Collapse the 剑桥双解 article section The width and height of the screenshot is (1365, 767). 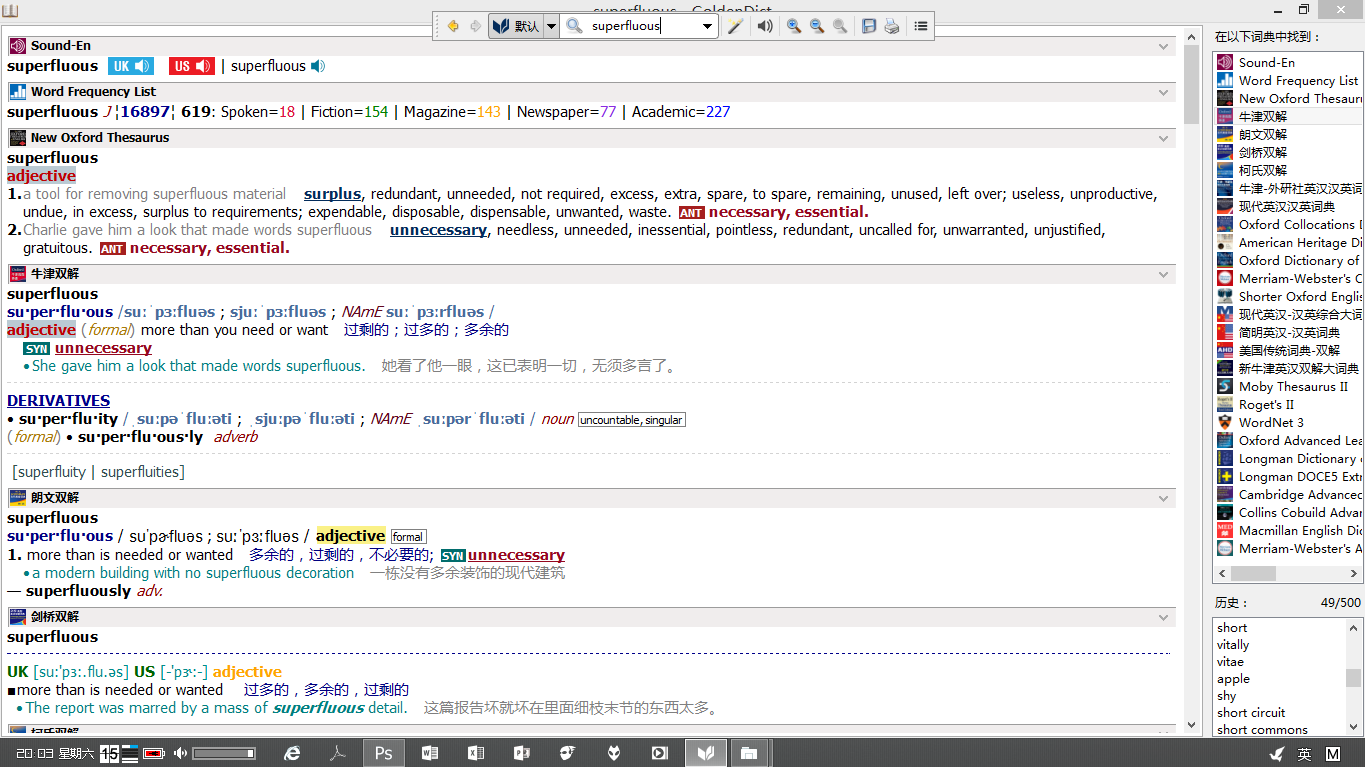(x=1163, y=617)
